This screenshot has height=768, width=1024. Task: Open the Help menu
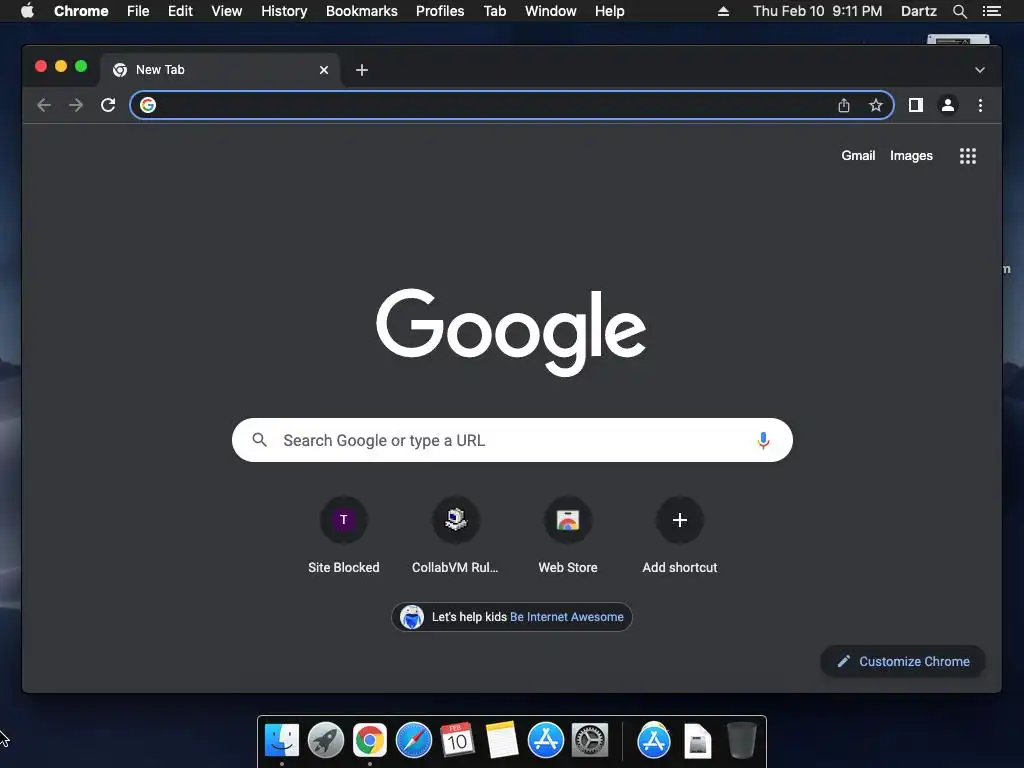tap(609, 11)
